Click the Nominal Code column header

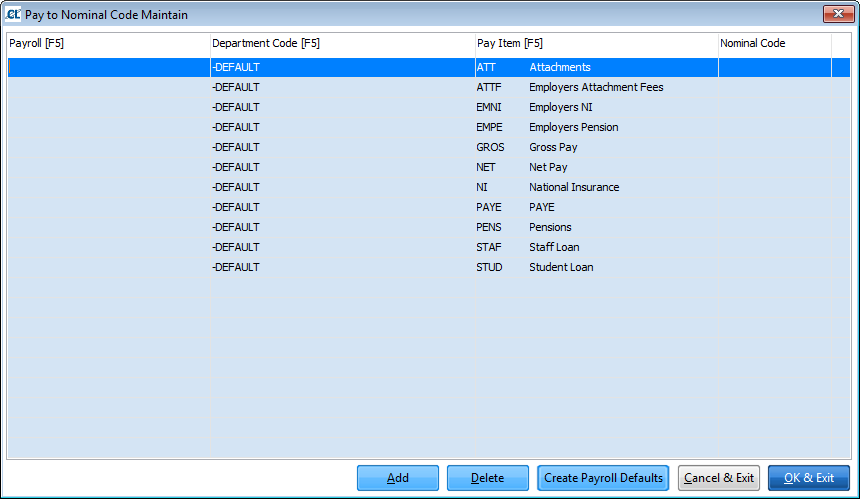(x=774, y=44)
